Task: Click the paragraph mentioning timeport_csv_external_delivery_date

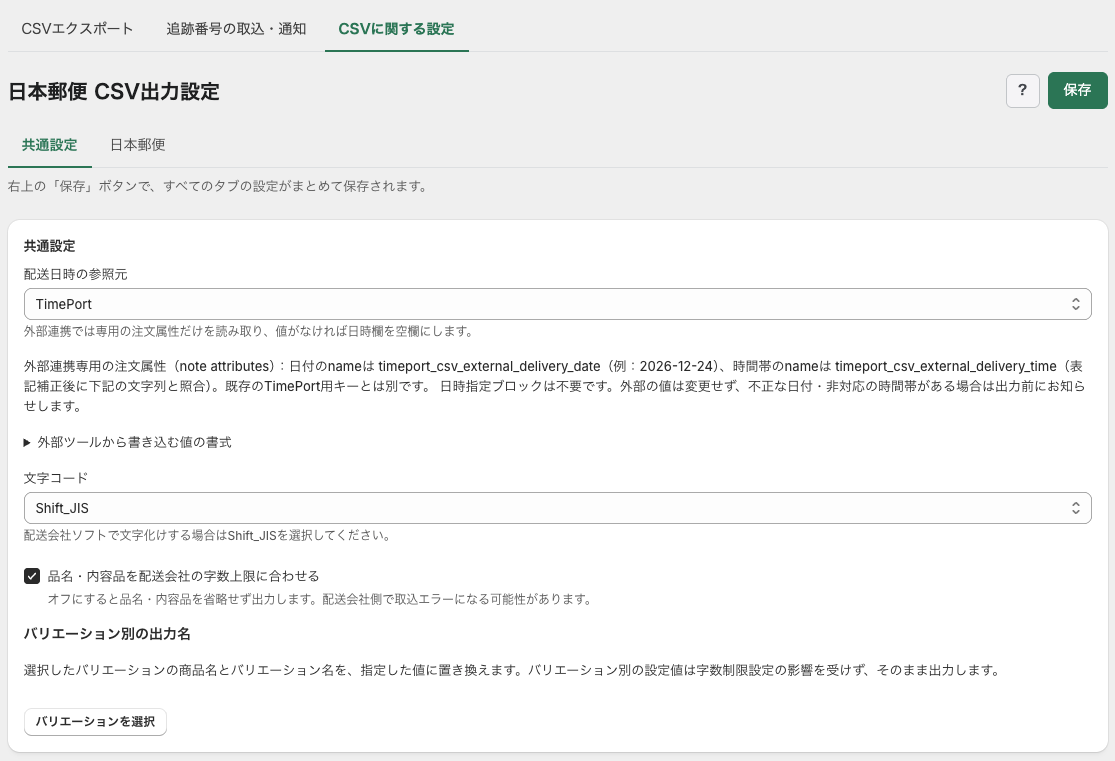Action: click(x=555, y=386)
